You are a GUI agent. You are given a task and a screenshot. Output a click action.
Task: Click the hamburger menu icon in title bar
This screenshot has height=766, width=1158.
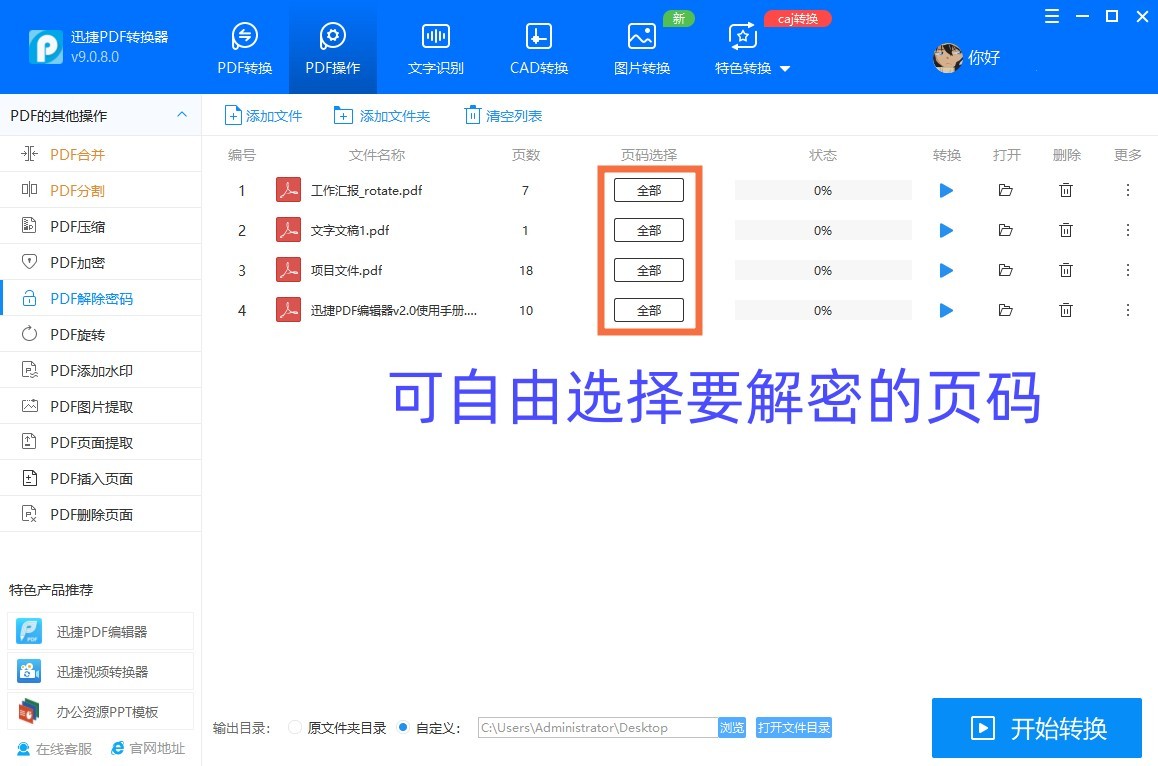[x=1052, y=16]
